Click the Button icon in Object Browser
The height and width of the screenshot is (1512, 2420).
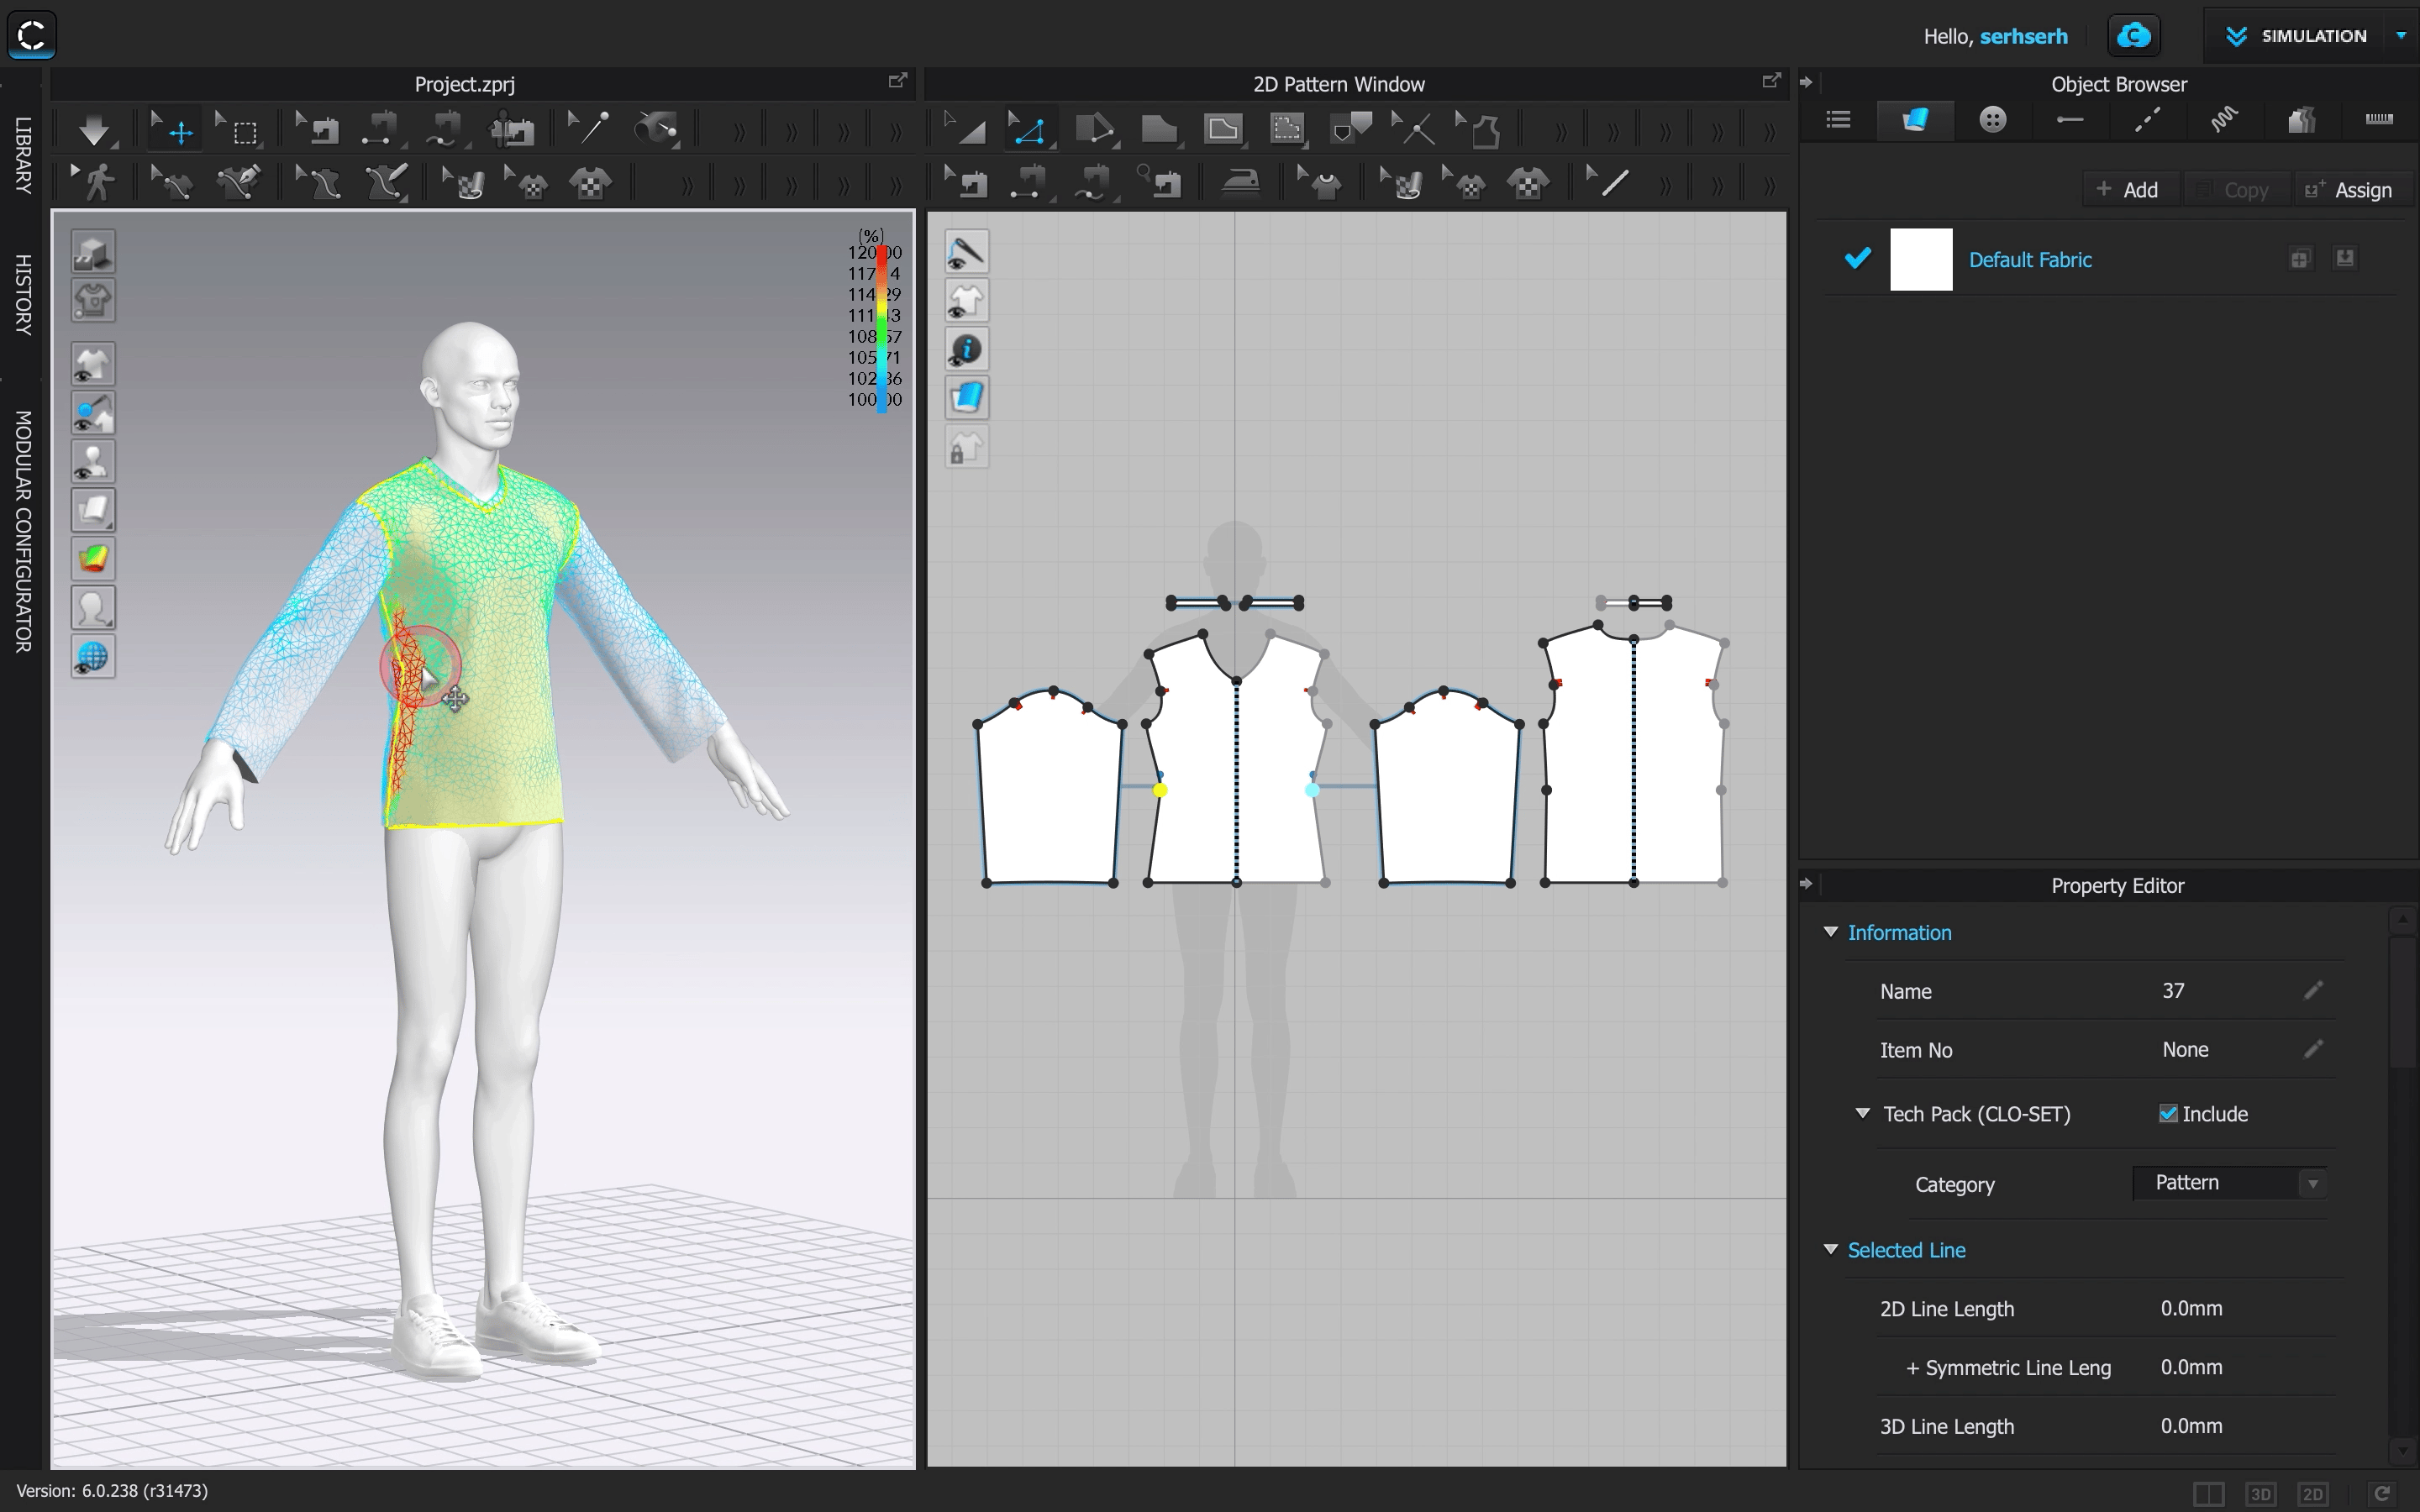pyautogui.click(x=1992, y=120)
